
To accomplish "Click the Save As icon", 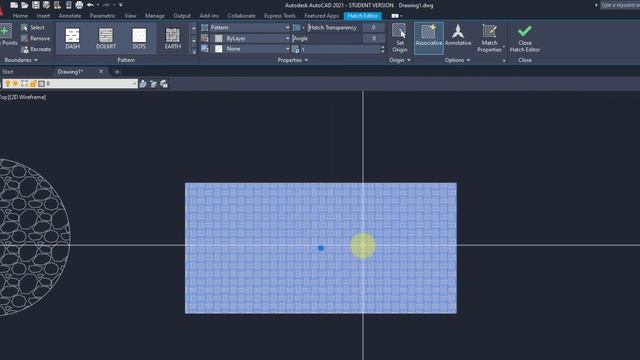I will click(x=46, y=5).
